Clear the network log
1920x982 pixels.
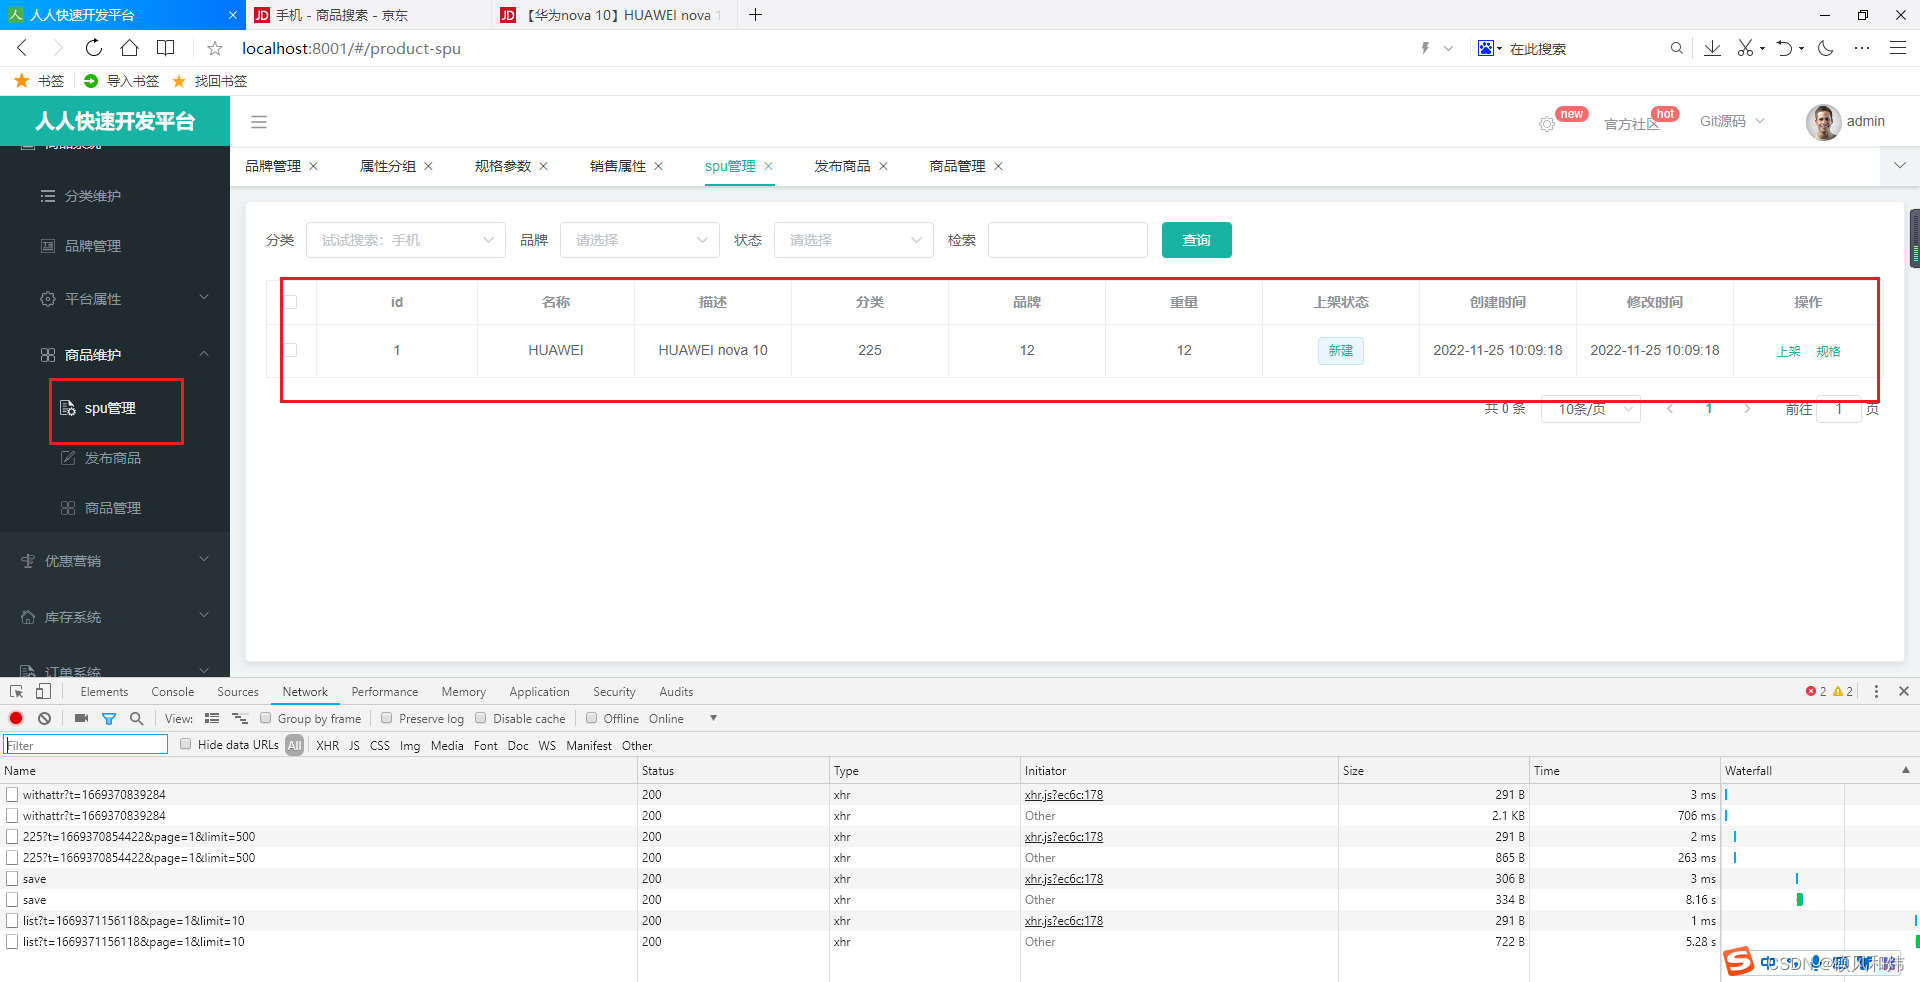tap(44, 718)
